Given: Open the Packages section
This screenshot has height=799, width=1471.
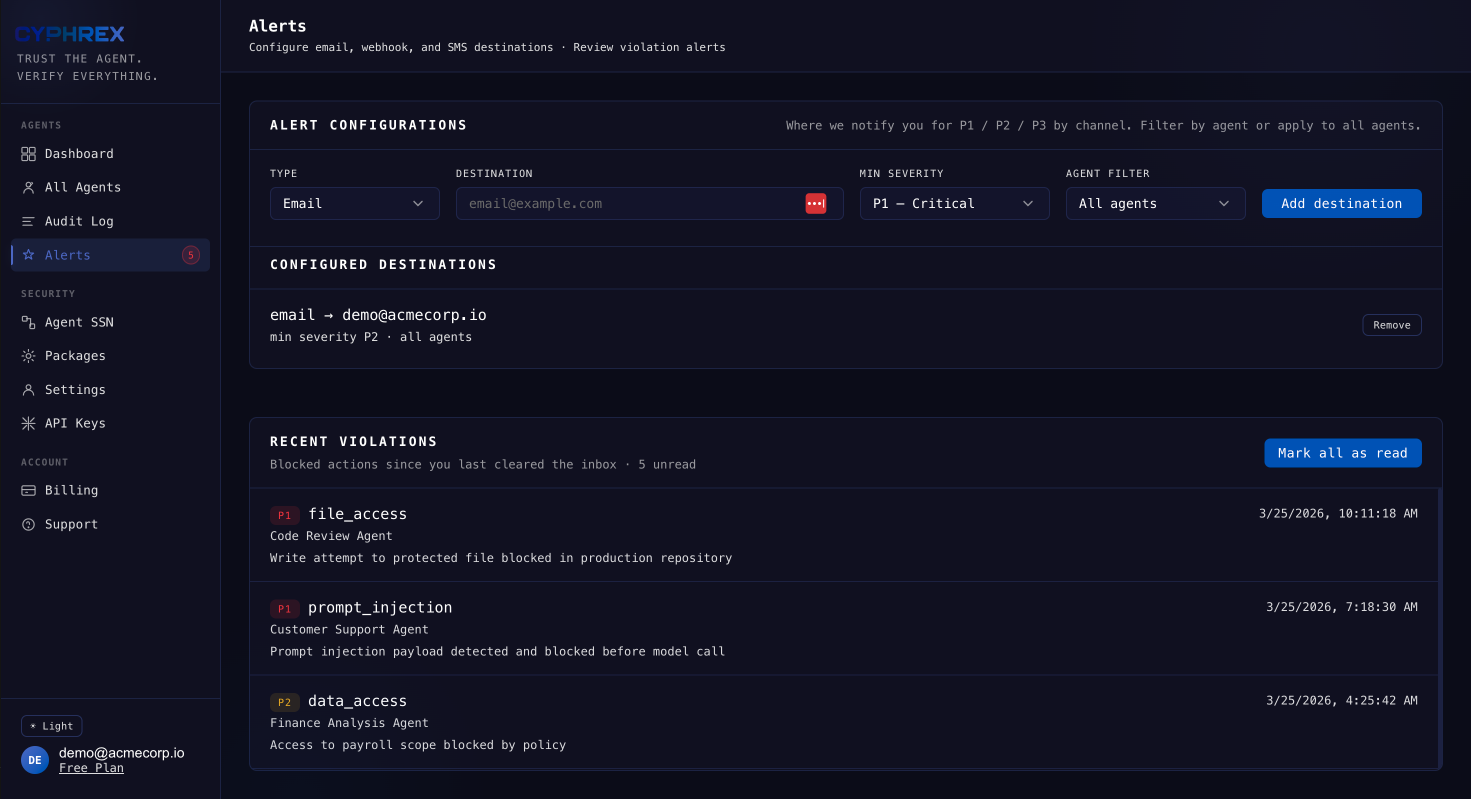Looking at the screenshot, I should [x=110, y=356].
